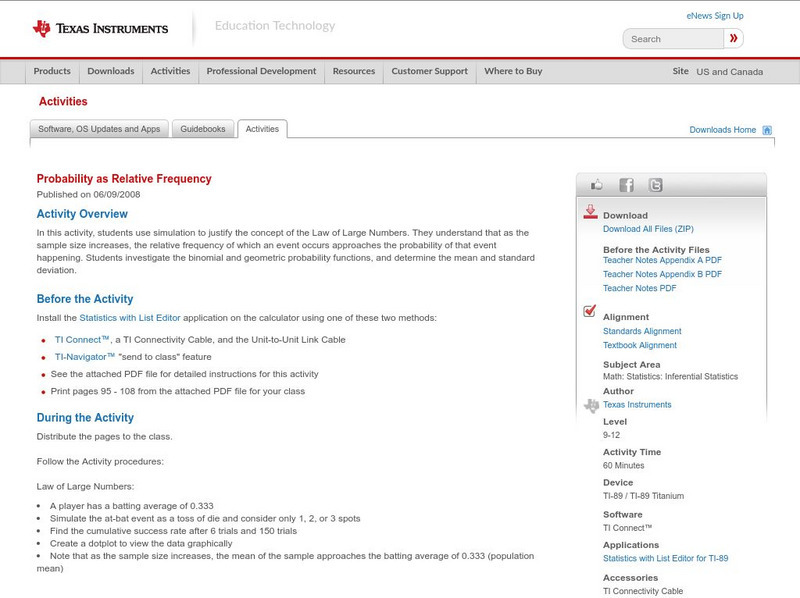
Task: Click the Before the Activity heading
Action: pyautogui.click(x=85, y=299)
